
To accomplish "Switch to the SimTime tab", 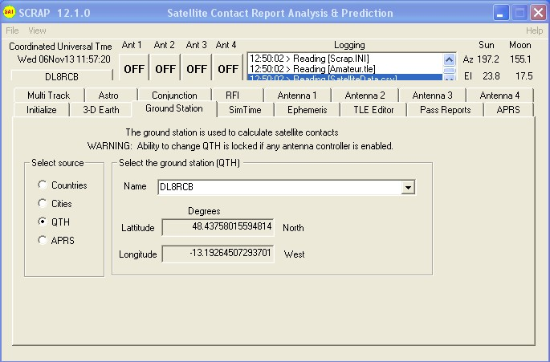I will pyautogui.click(x=245, y=110).
